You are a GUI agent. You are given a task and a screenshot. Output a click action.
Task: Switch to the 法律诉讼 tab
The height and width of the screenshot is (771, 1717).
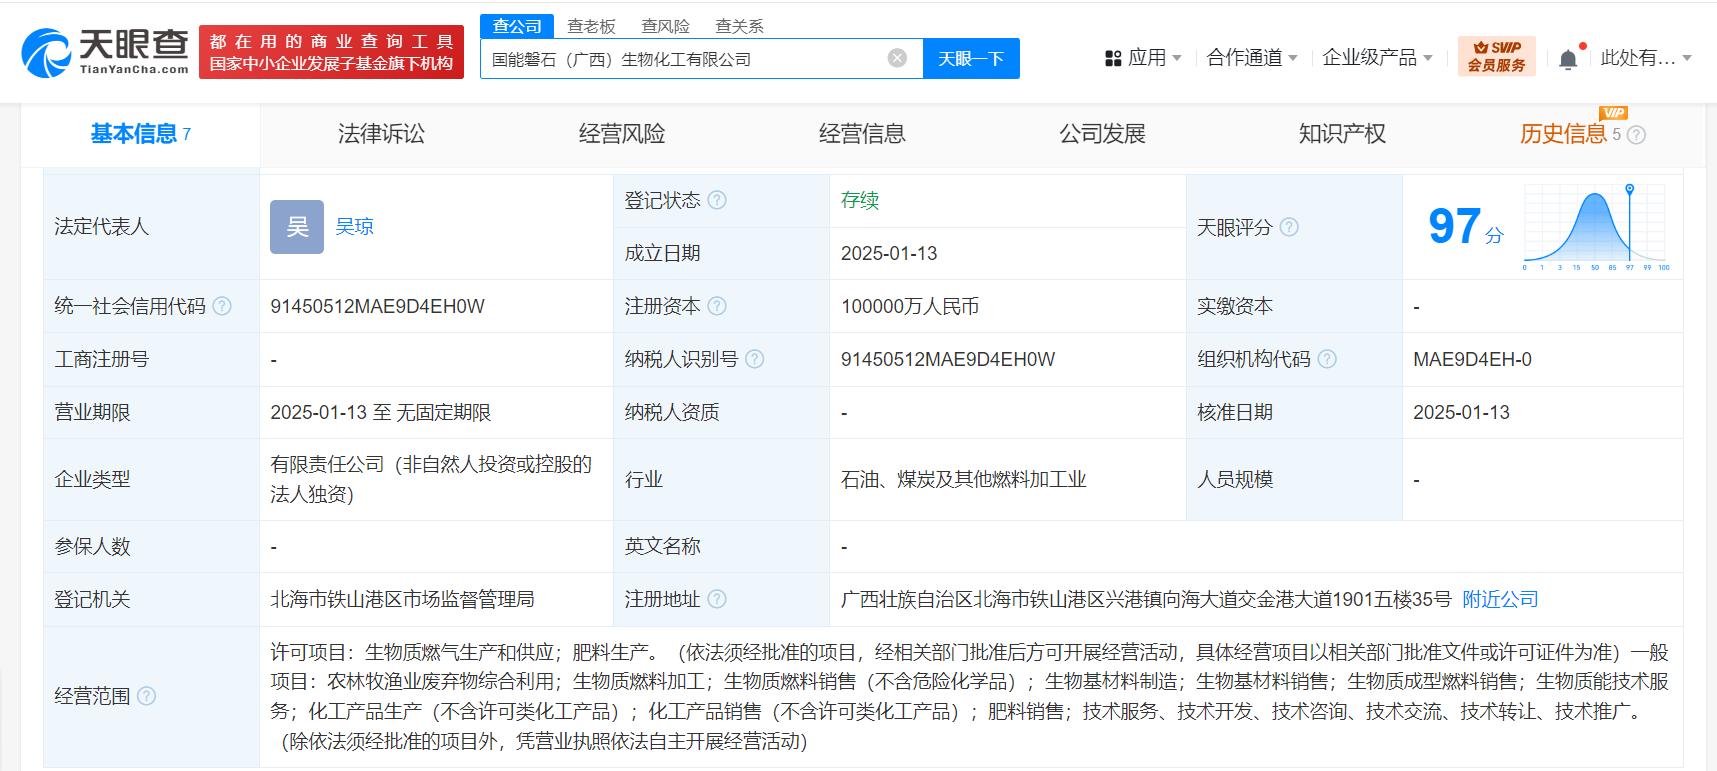381,134
